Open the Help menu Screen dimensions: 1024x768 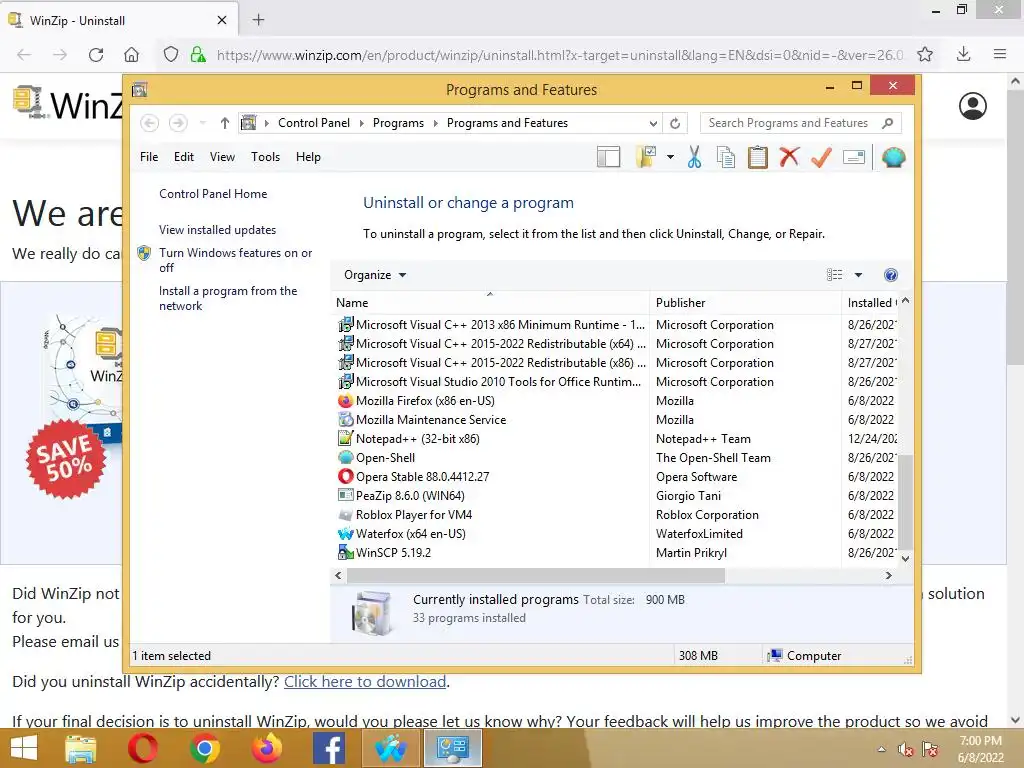pyautogui.click(x=308, y=157)
